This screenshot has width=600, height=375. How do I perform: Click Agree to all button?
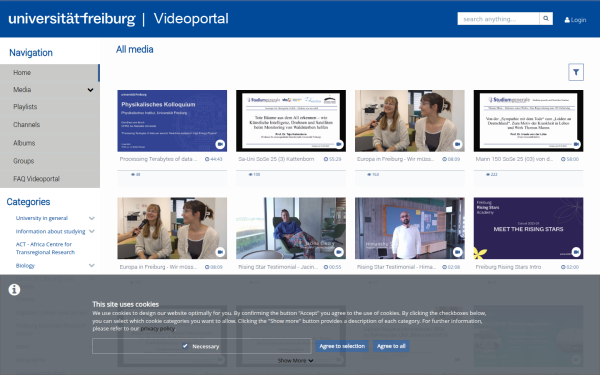pos(391,346)
